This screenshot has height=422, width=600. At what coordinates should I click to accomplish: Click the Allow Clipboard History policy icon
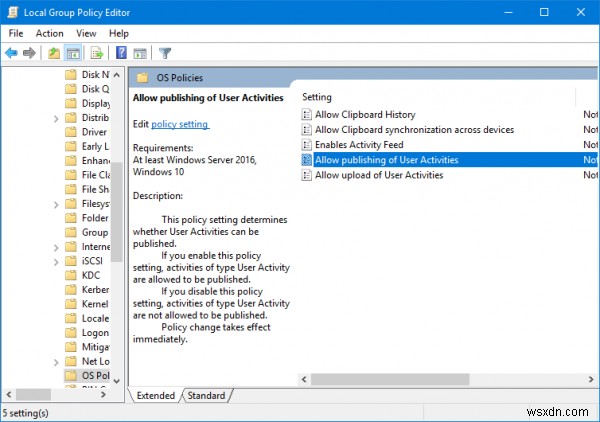307,114
